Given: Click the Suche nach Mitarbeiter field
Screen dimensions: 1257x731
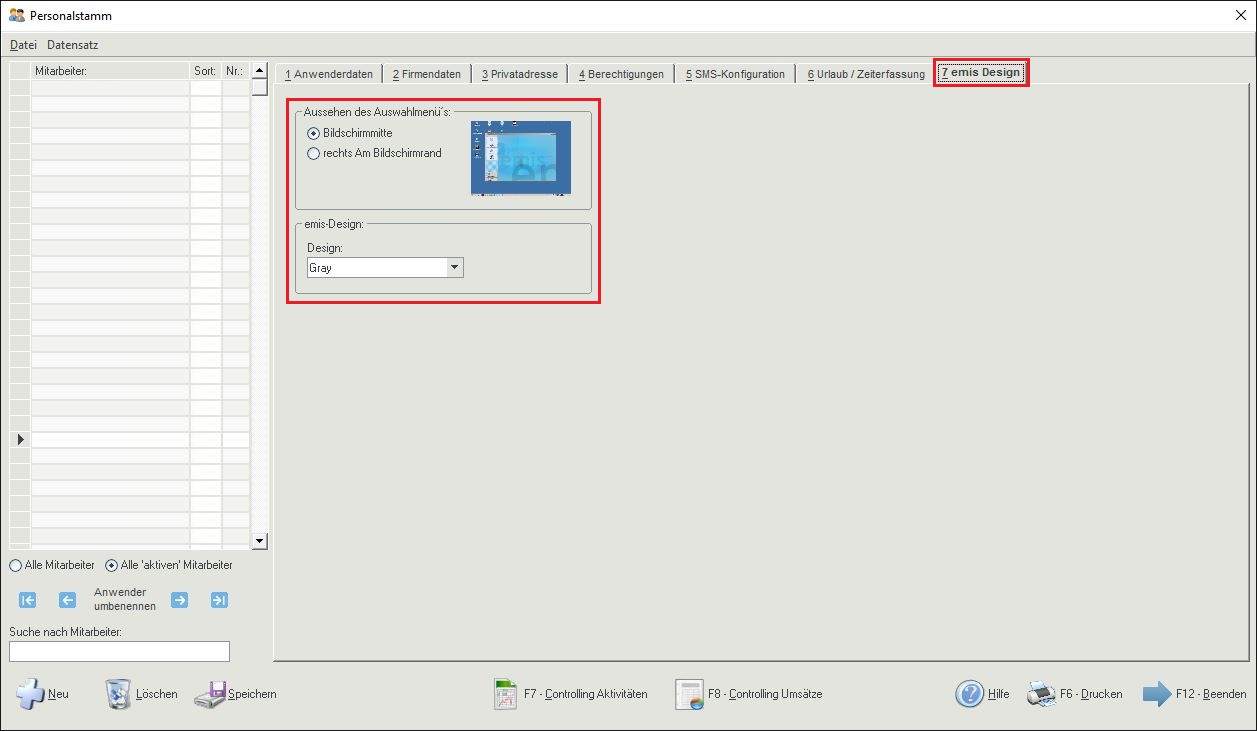Looking at the screenshot, I should point(119,651).
